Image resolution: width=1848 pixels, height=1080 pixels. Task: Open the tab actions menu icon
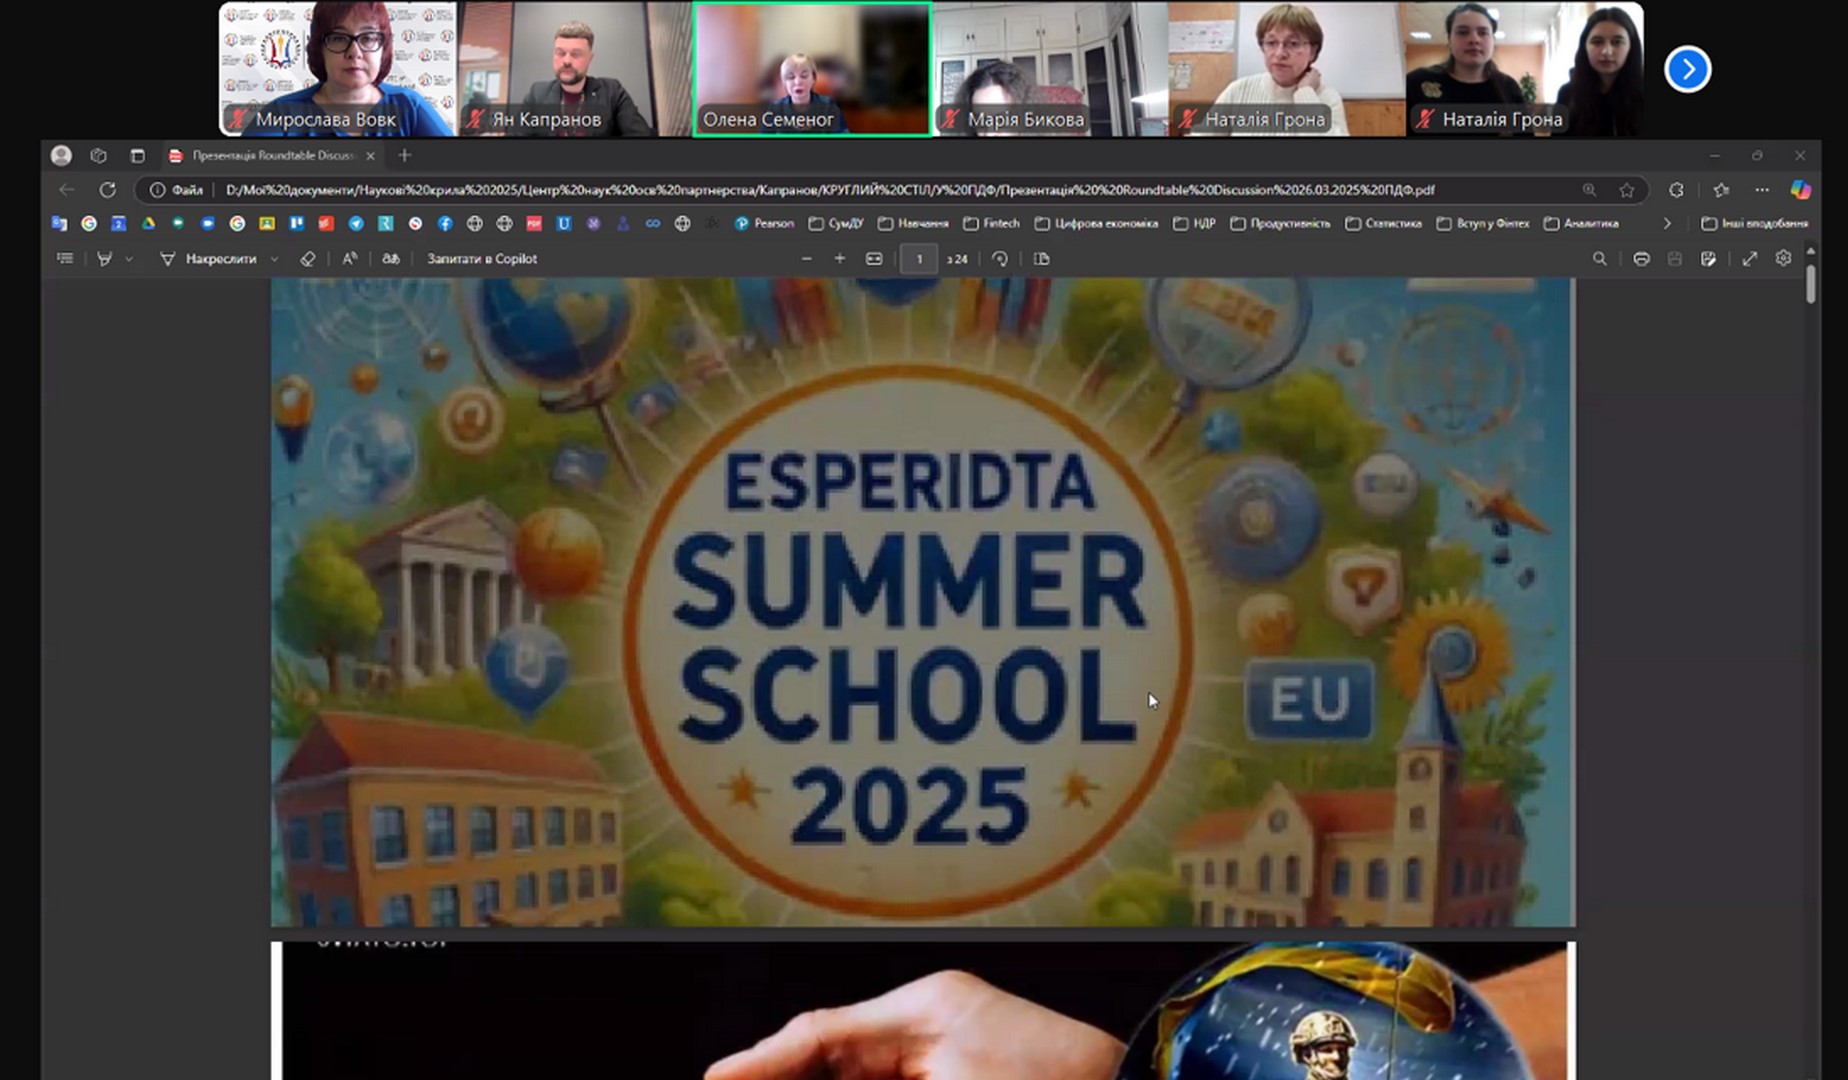point(138,155)
